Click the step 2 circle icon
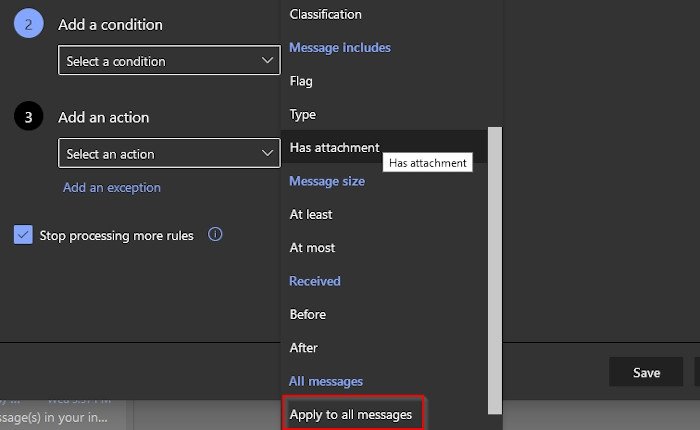This screenshot has height=430, width=700. click(28, 24)
